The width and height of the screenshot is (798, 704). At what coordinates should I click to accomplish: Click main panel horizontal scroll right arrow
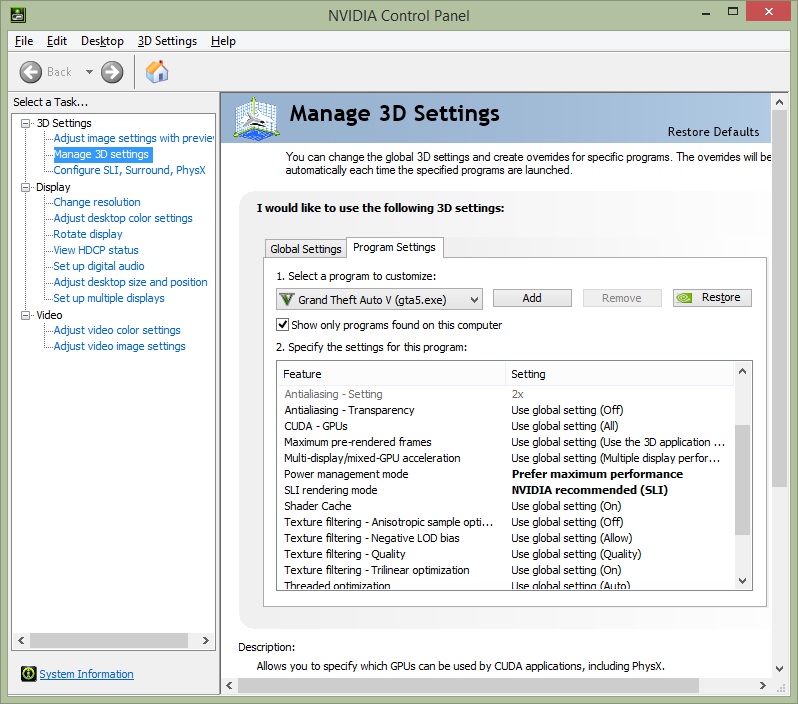coord(762,686)
